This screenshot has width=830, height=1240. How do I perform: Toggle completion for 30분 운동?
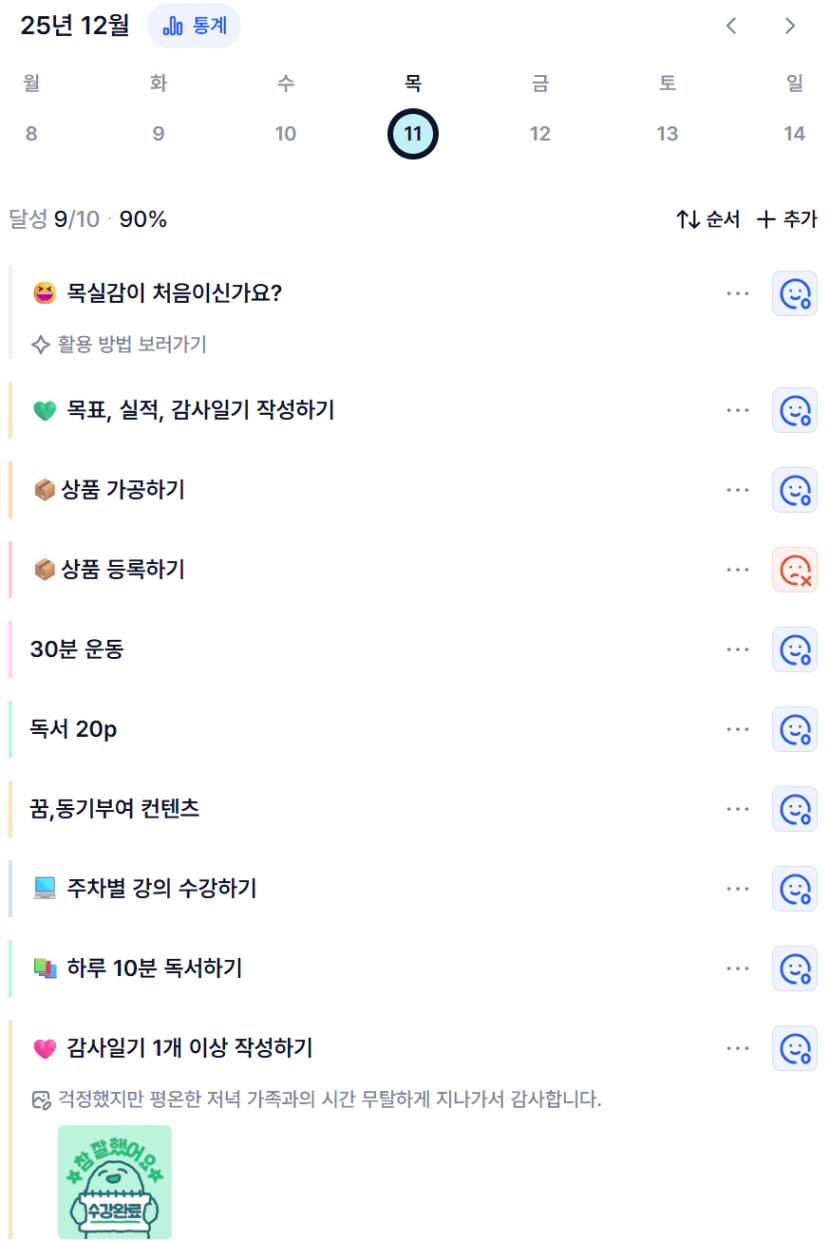(x=794, y=650)
